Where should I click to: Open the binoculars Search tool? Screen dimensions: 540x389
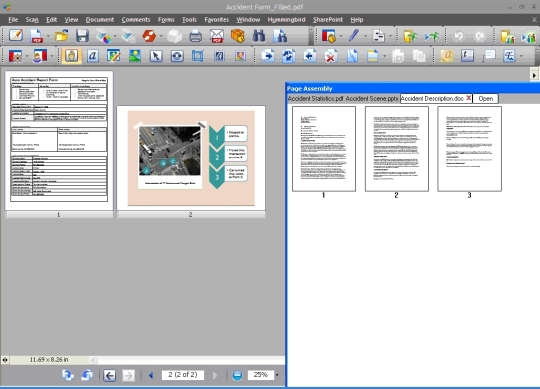coord(259,36)
